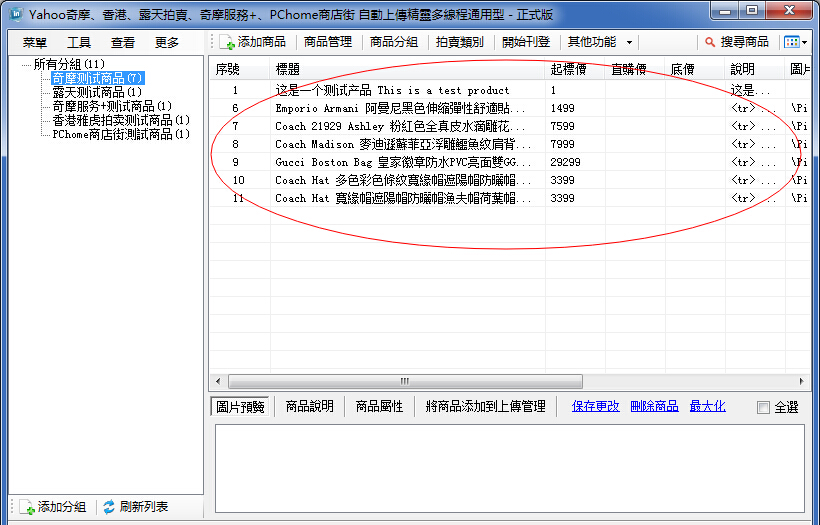Sort by the 標題 column header
Viewport: 820px width, 525px height.
click(407, 69)
